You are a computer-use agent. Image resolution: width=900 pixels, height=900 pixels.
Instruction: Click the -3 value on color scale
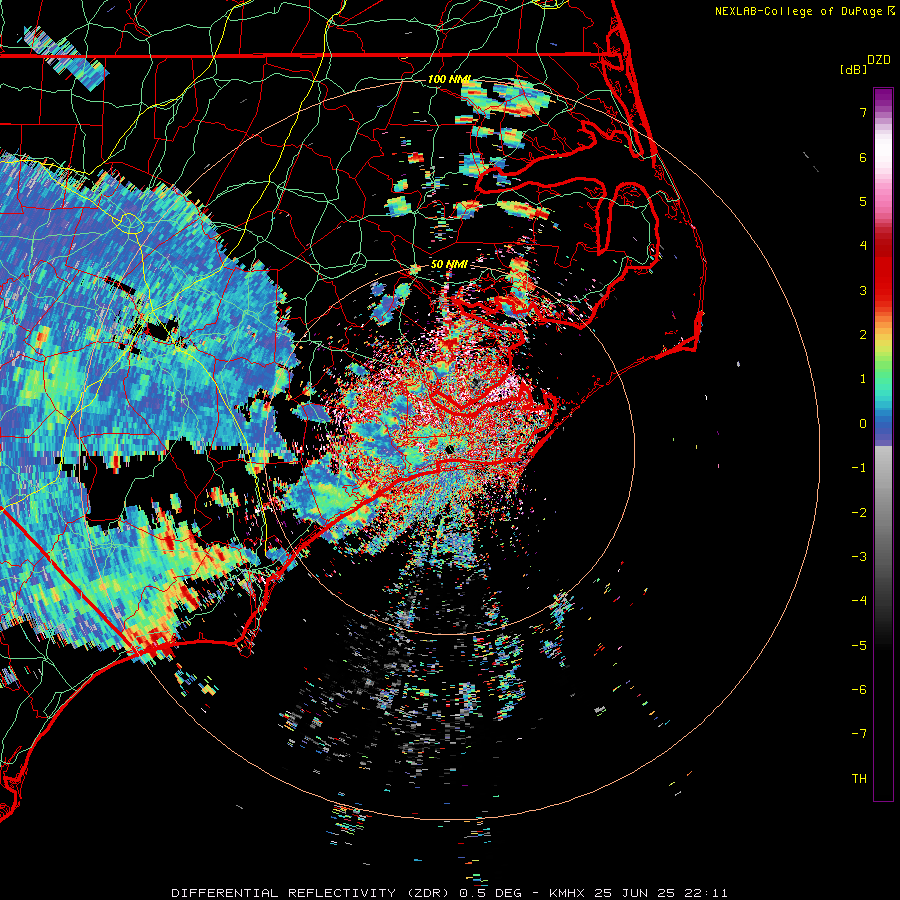pos(859,557)
